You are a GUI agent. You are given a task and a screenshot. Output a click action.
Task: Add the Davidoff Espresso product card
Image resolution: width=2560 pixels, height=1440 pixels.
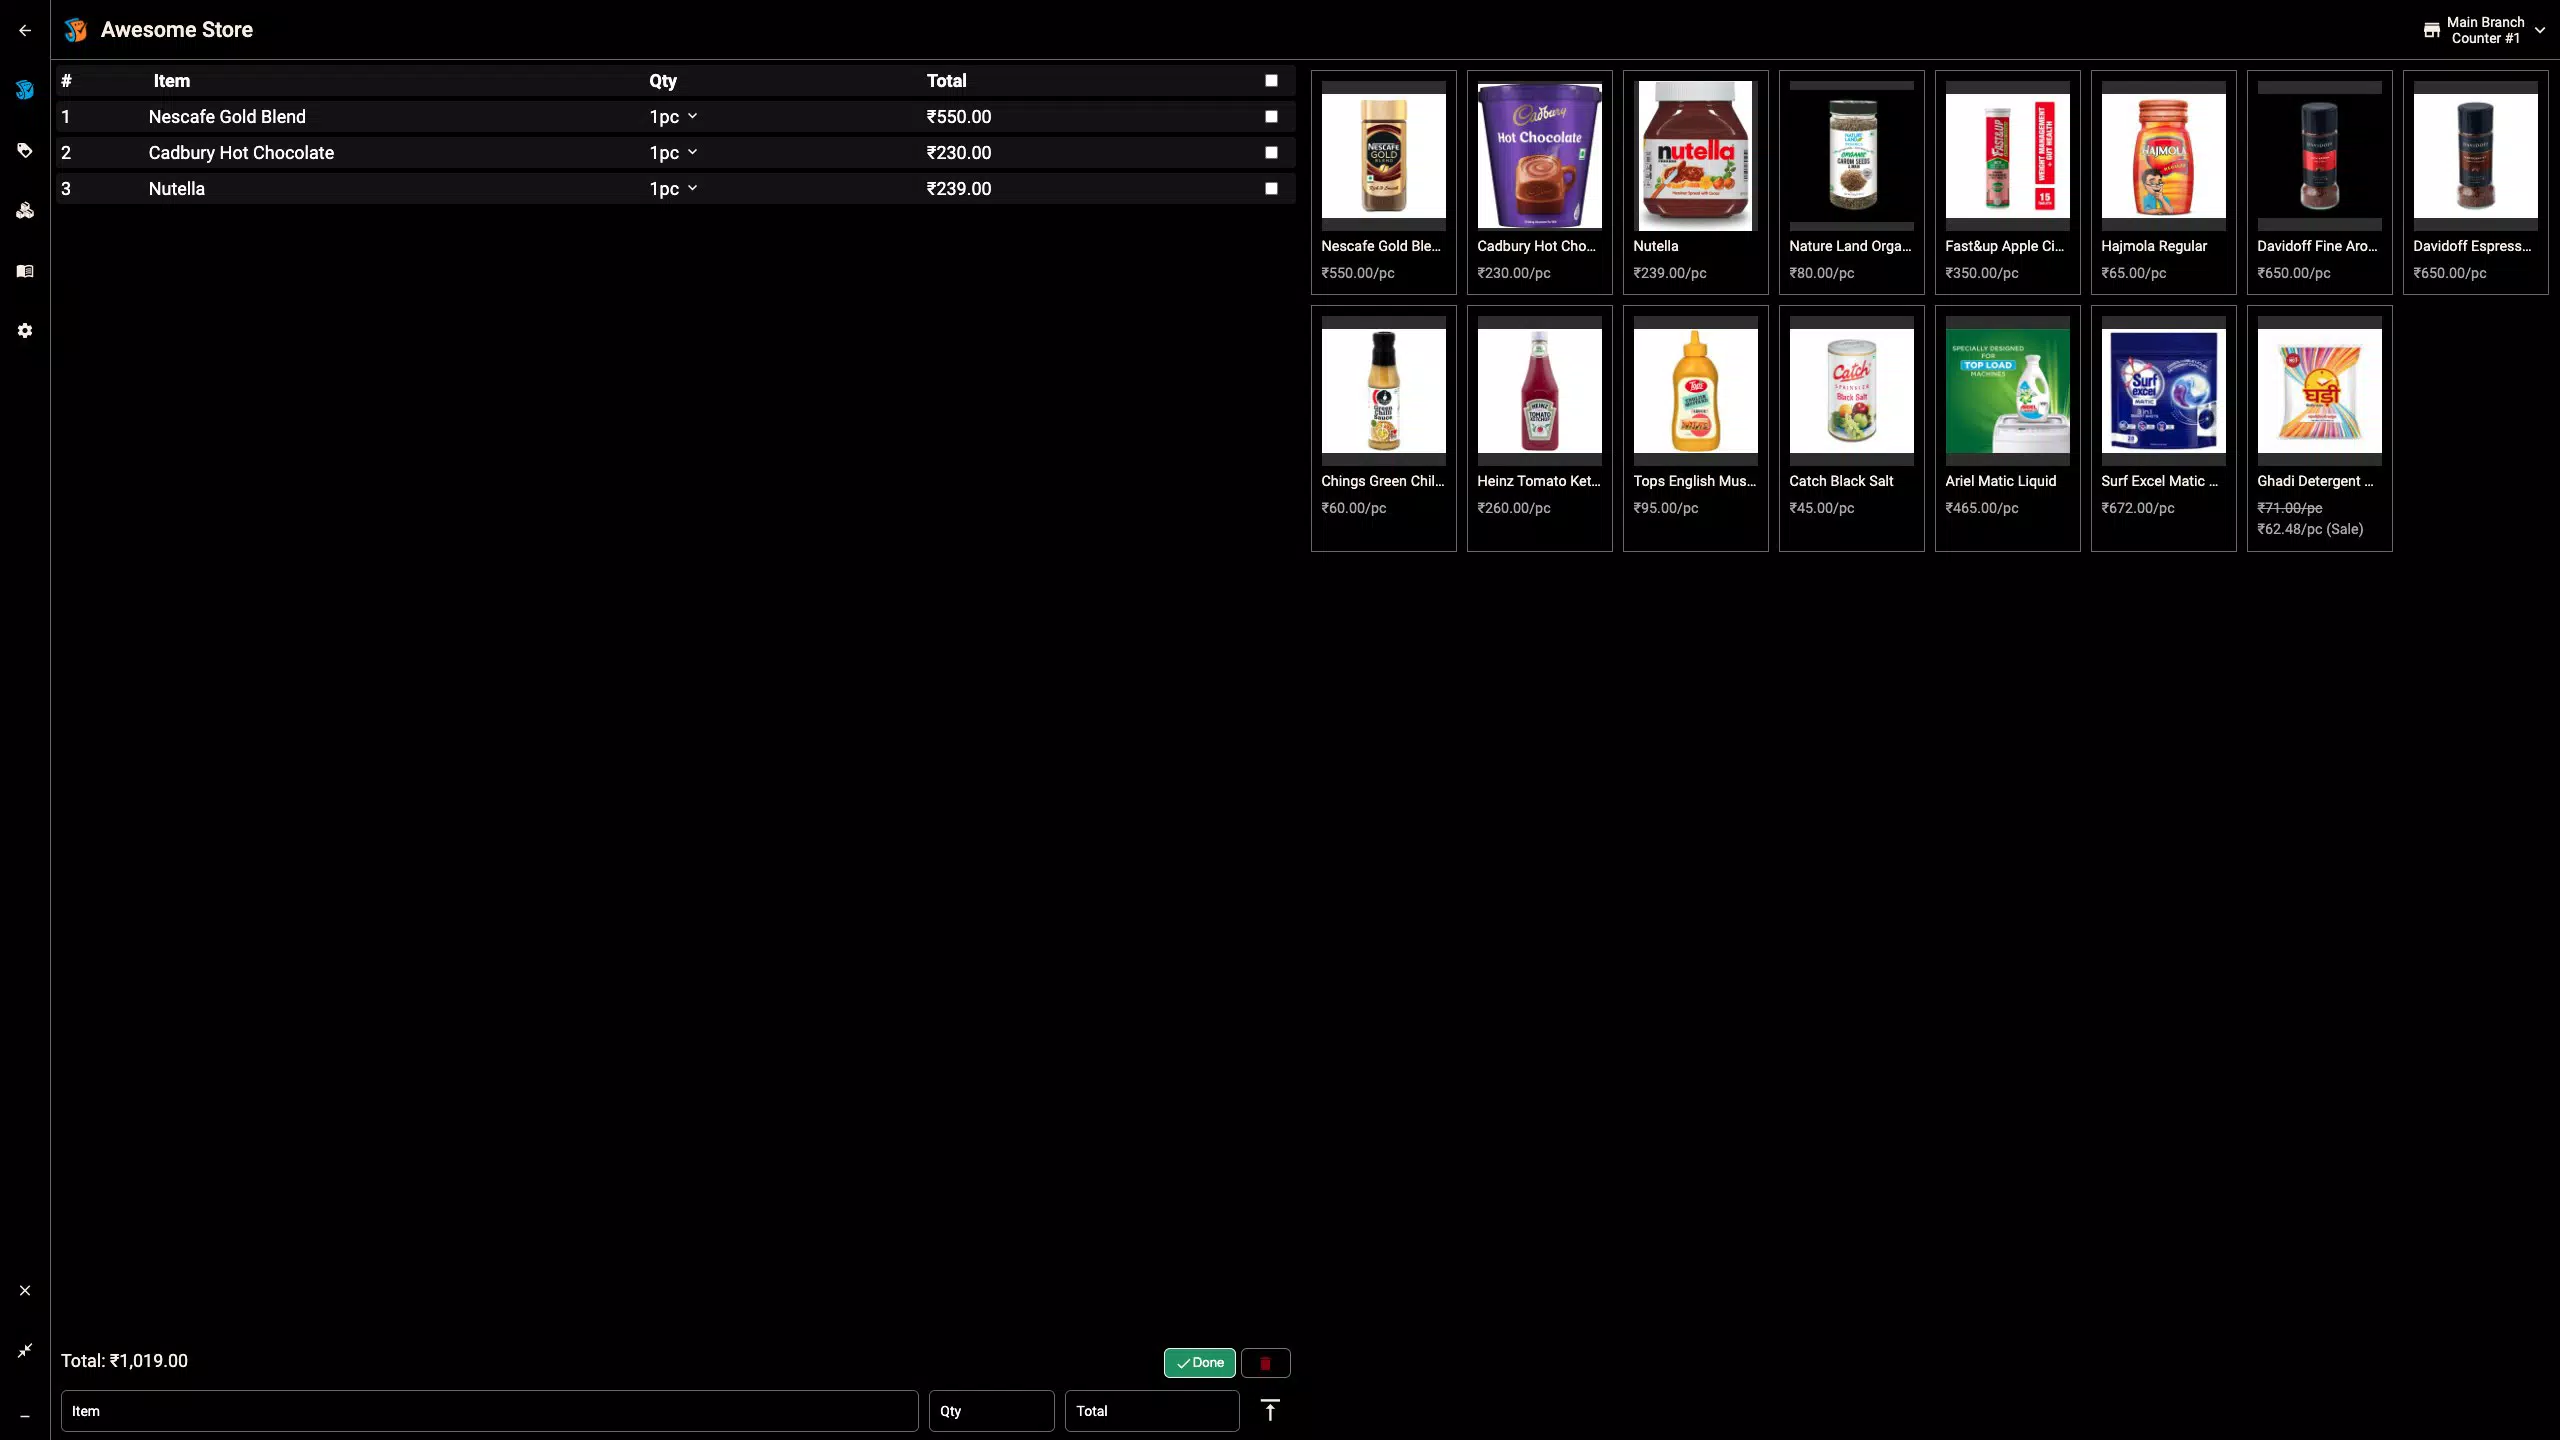[2475, 182]
